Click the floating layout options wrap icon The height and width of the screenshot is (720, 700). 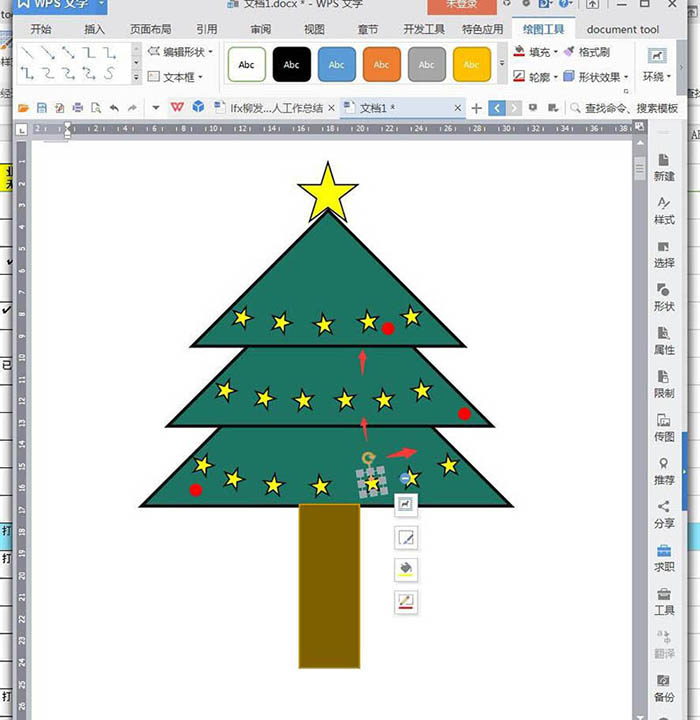pyautogui.click(x=406, y=505)
